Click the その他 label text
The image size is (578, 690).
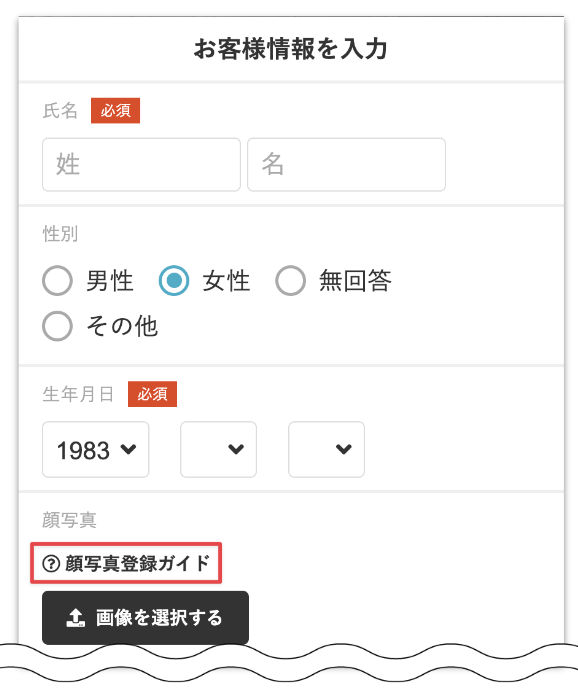[x=122, y=327]
